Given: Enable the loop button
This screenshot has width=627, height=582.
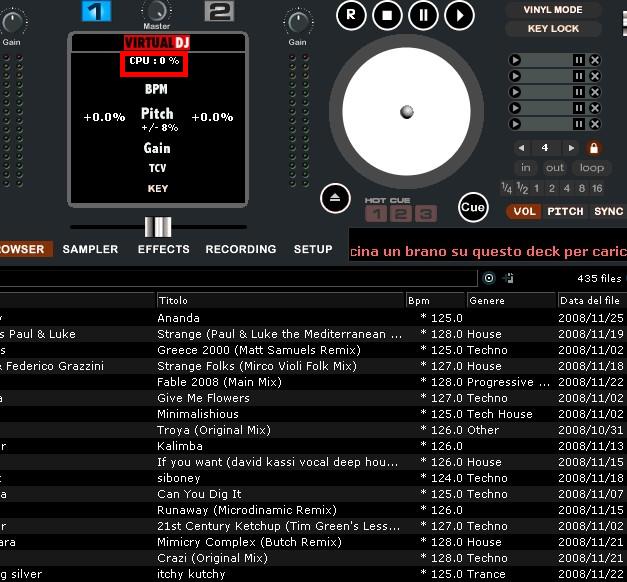Looking at the screenshot, I should coord(592,168).
